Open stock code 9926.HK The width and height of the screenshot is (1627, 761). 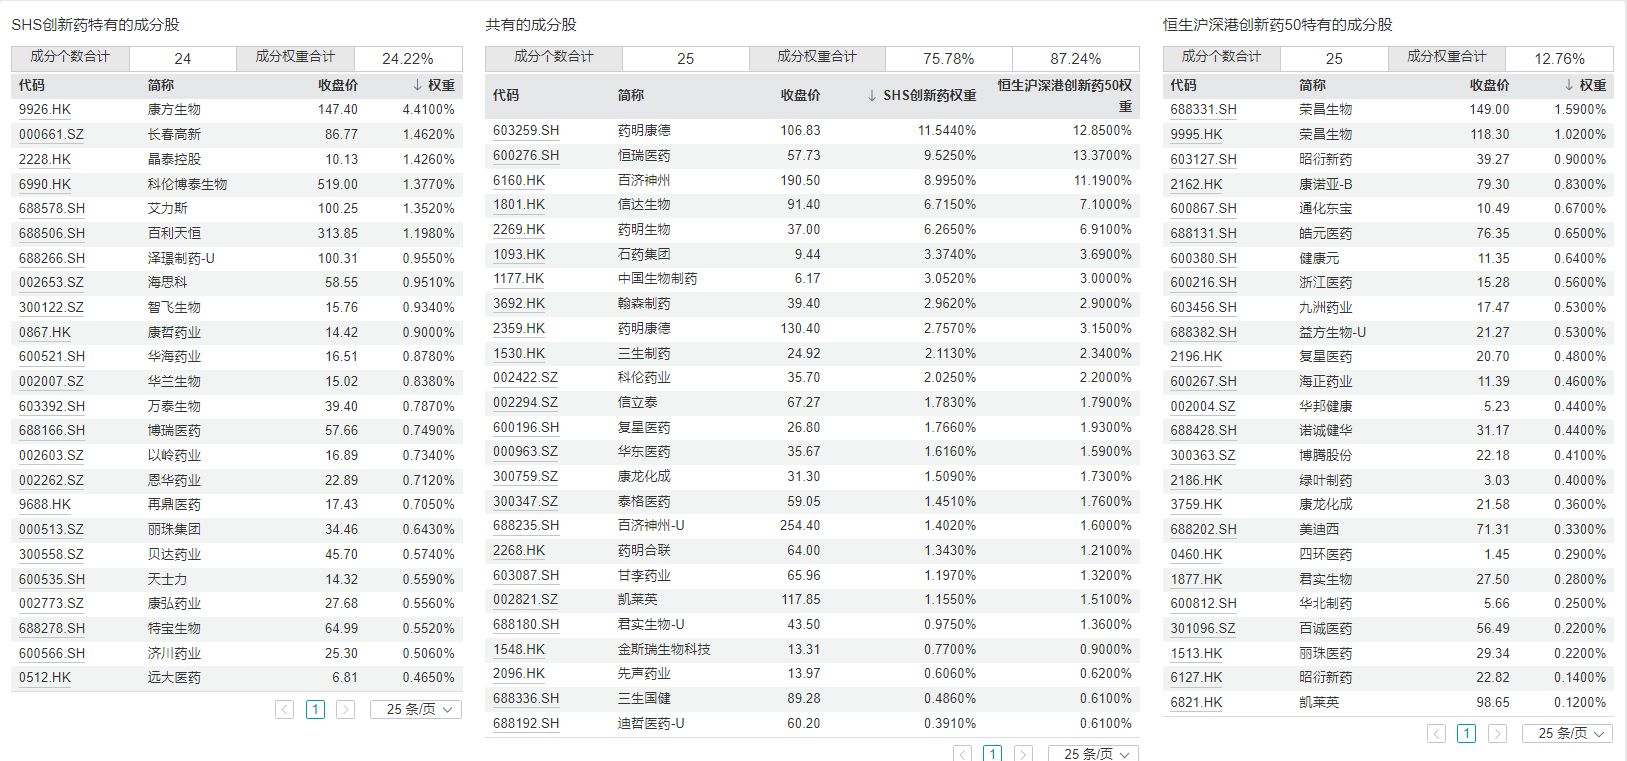[x=45, y=109]
